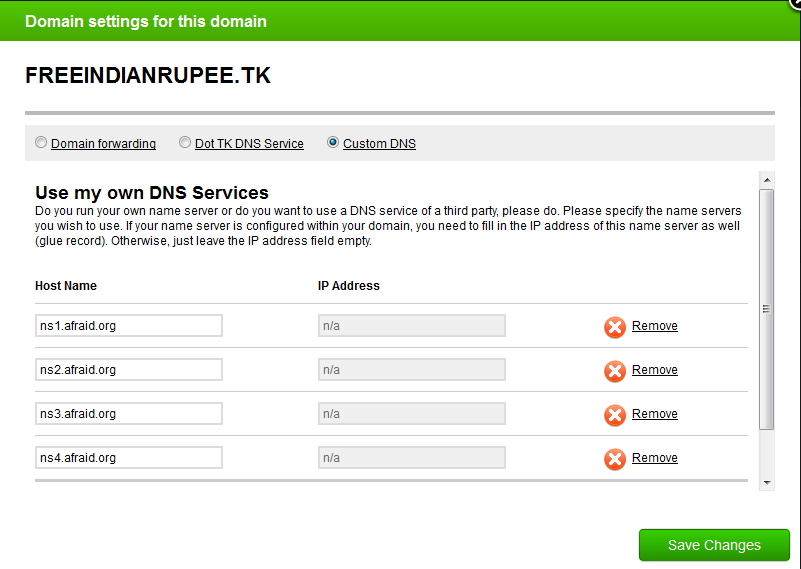Focus the ns3.afraid.org host name field
This screenshot has width=801, height=569.
point(129,414)
